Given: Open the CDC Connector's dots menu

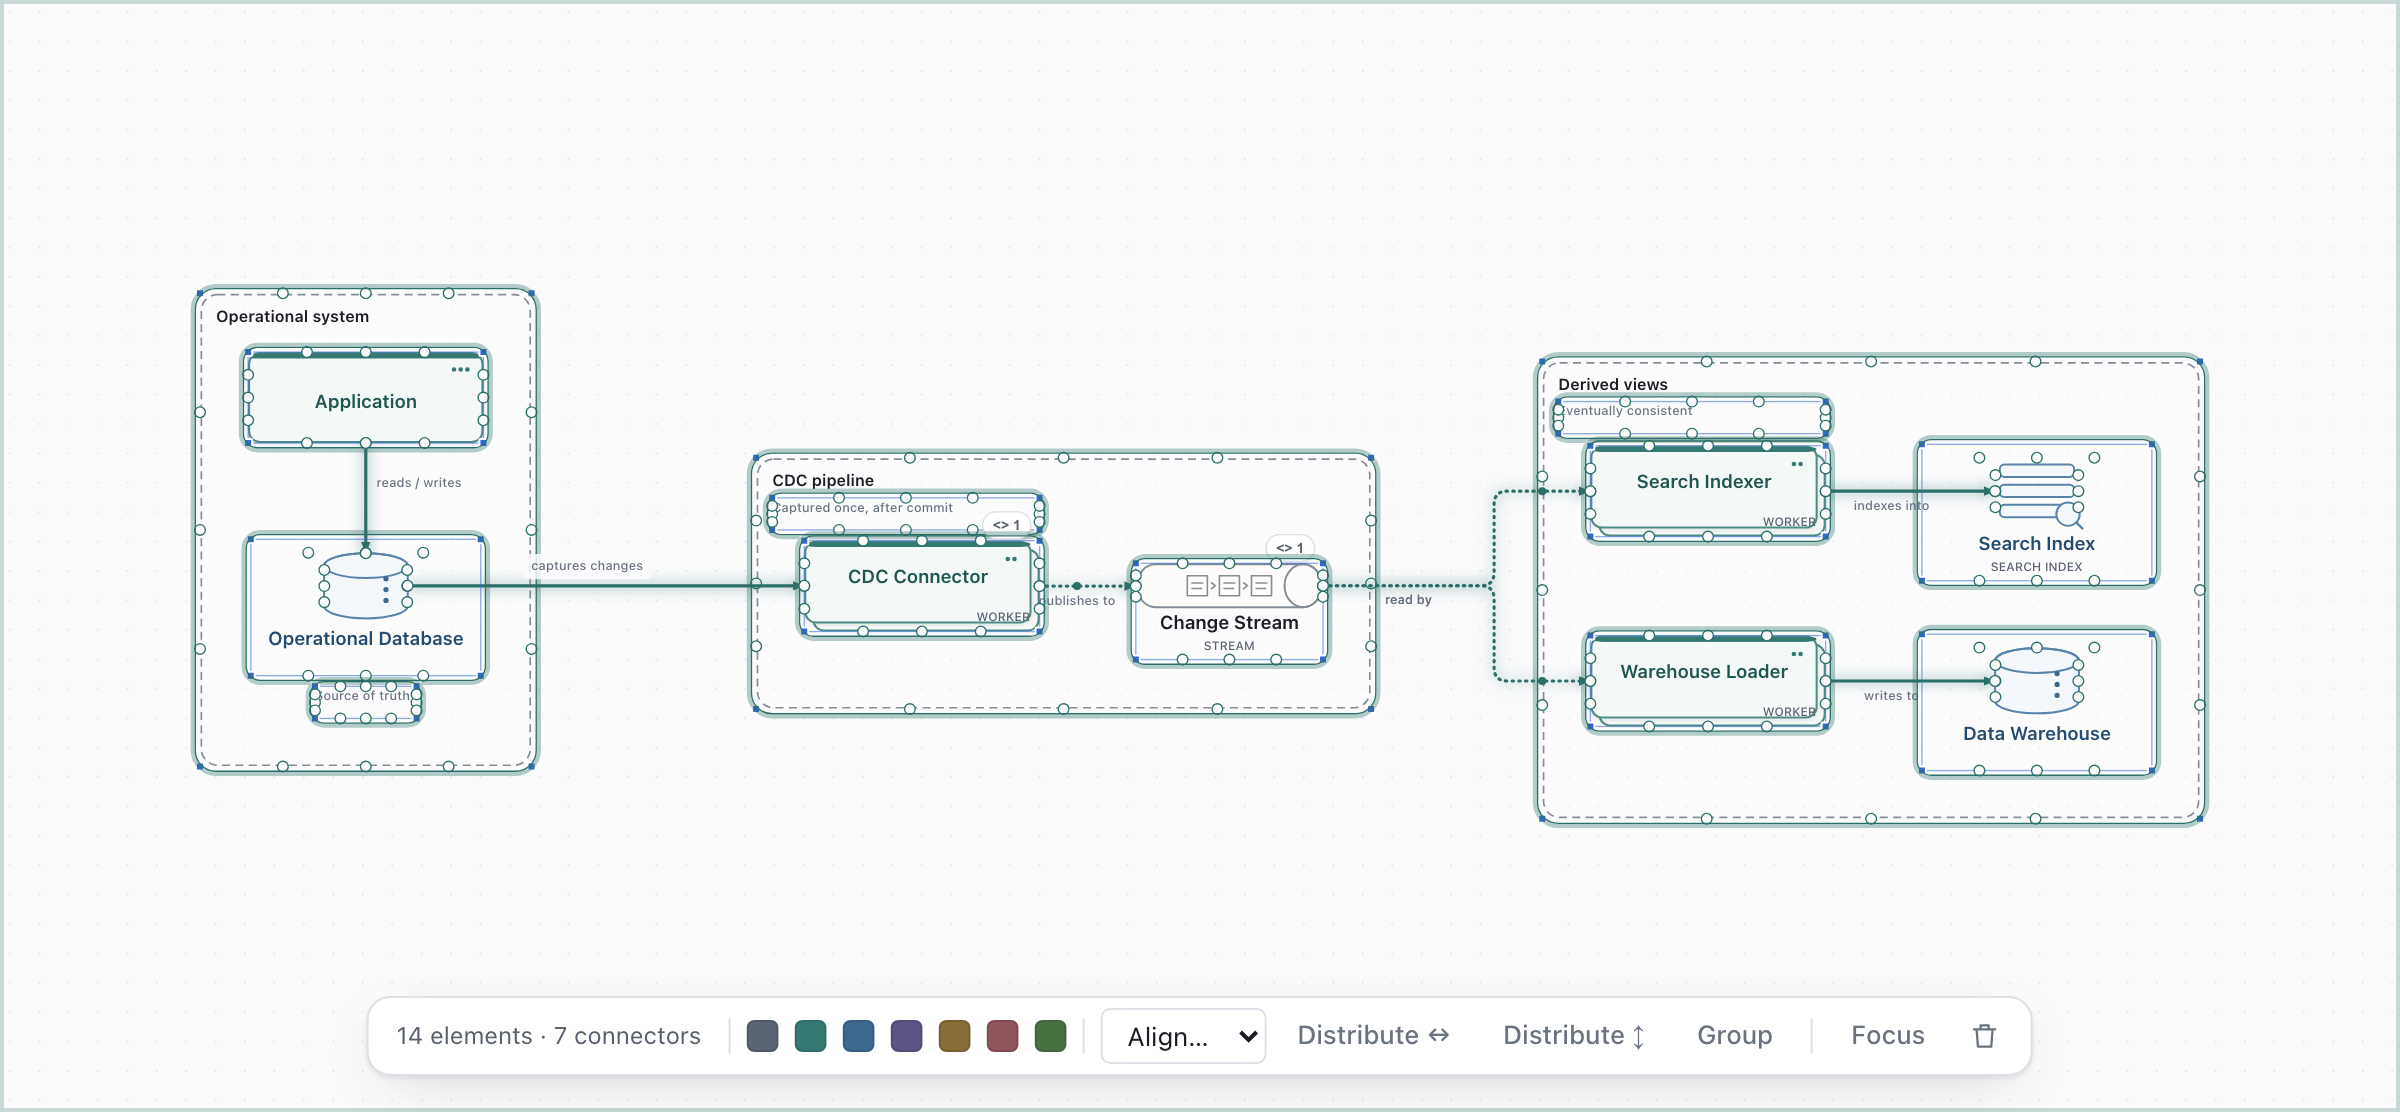Looking at the screenshot, I should [1011, 559].
